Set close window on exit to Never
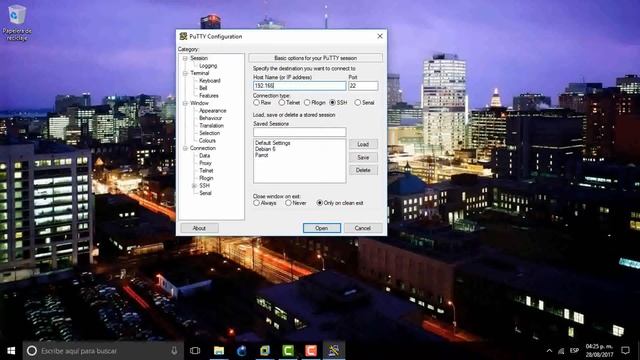This screenshot has width=640, height=360. click(288, 203)
